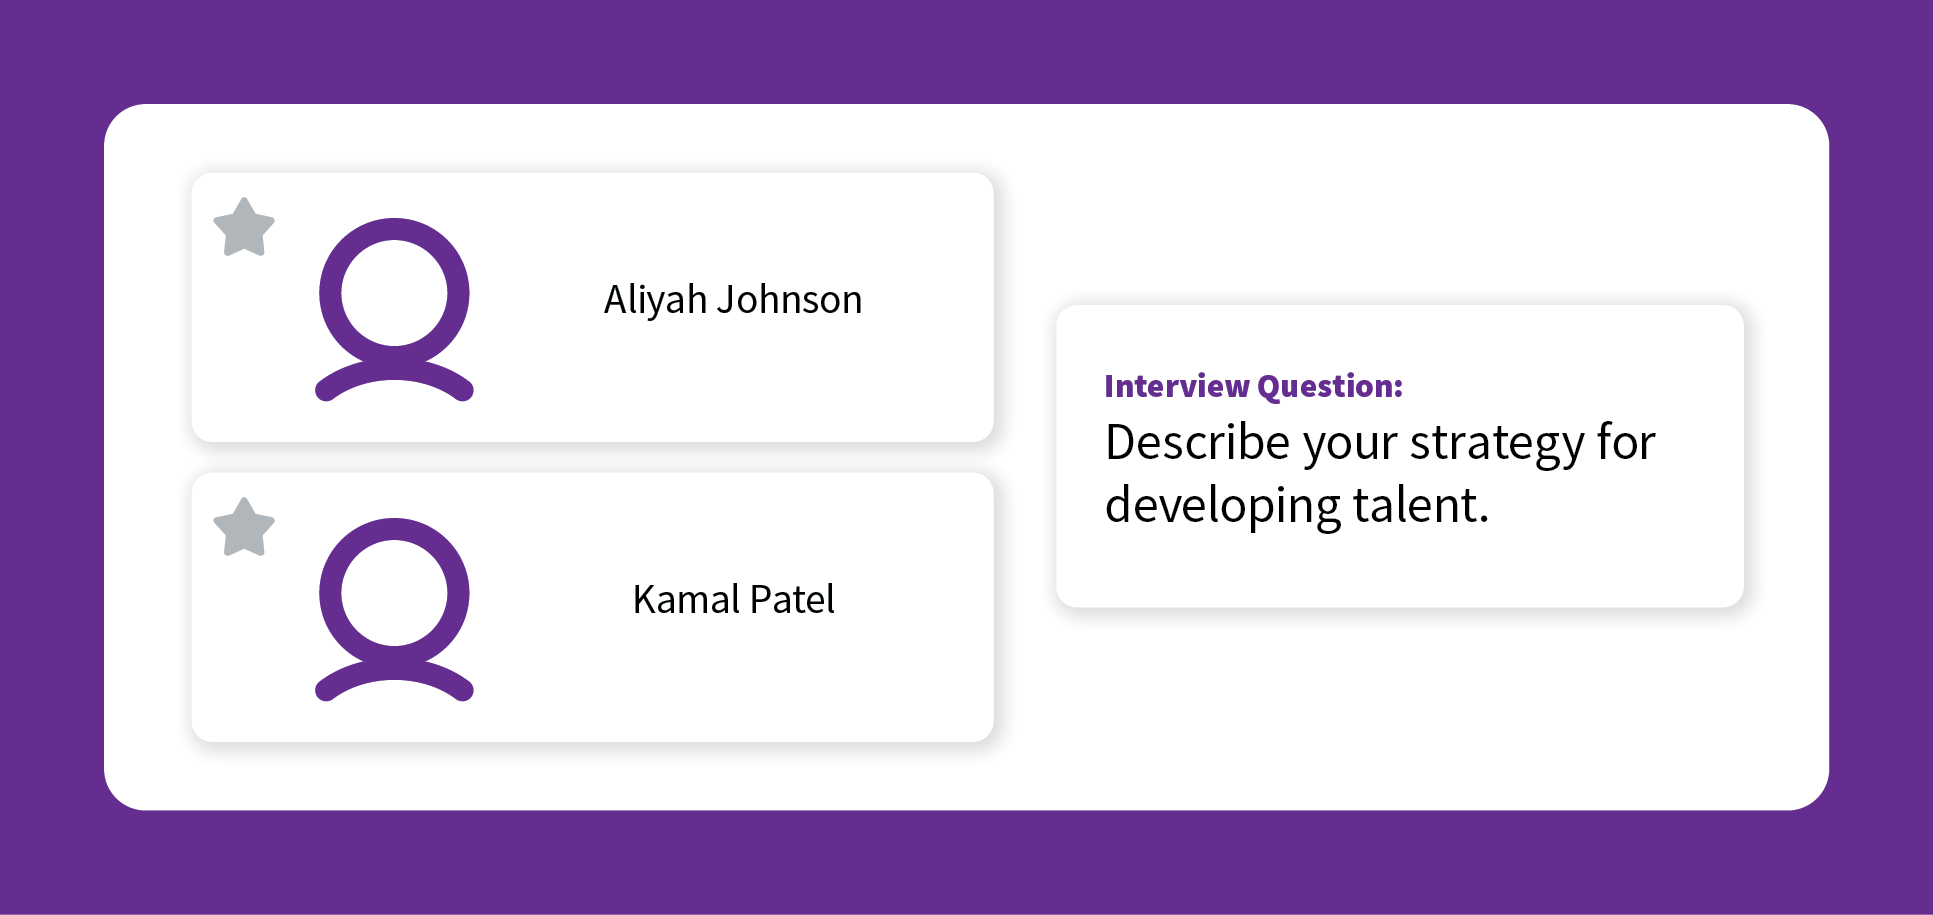Open Kamal Patel's profile avatar icon

pyautogui.click(x=394, y=610)
